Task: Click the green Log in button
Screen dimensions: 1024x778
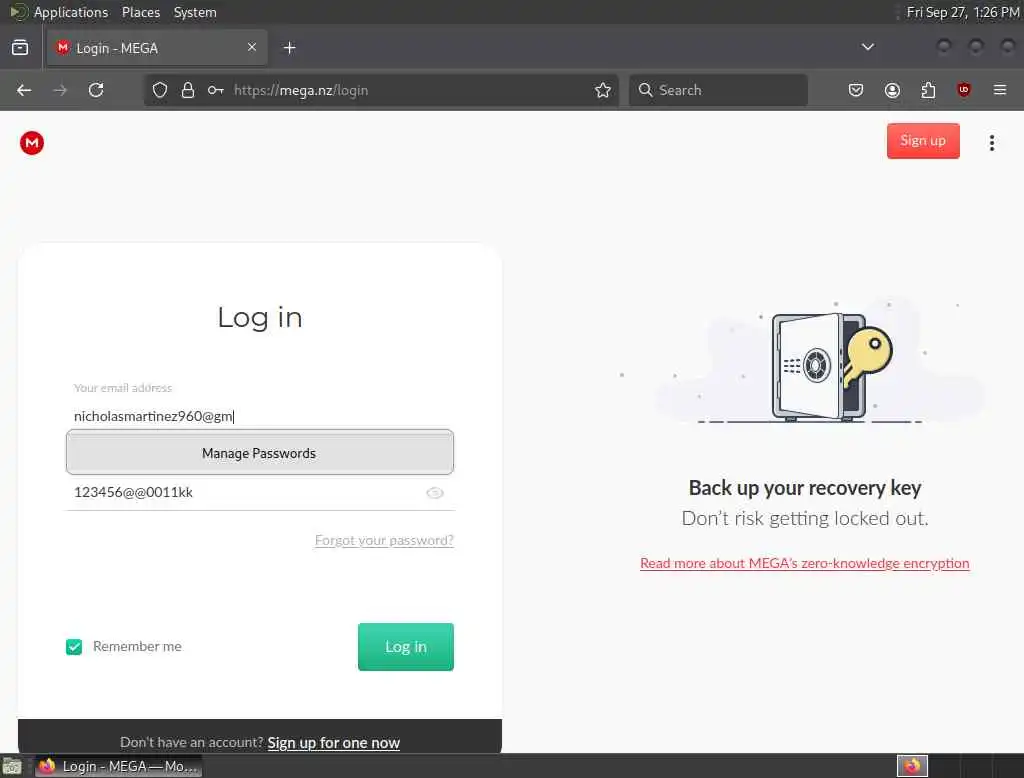Action: click(406, 647)
